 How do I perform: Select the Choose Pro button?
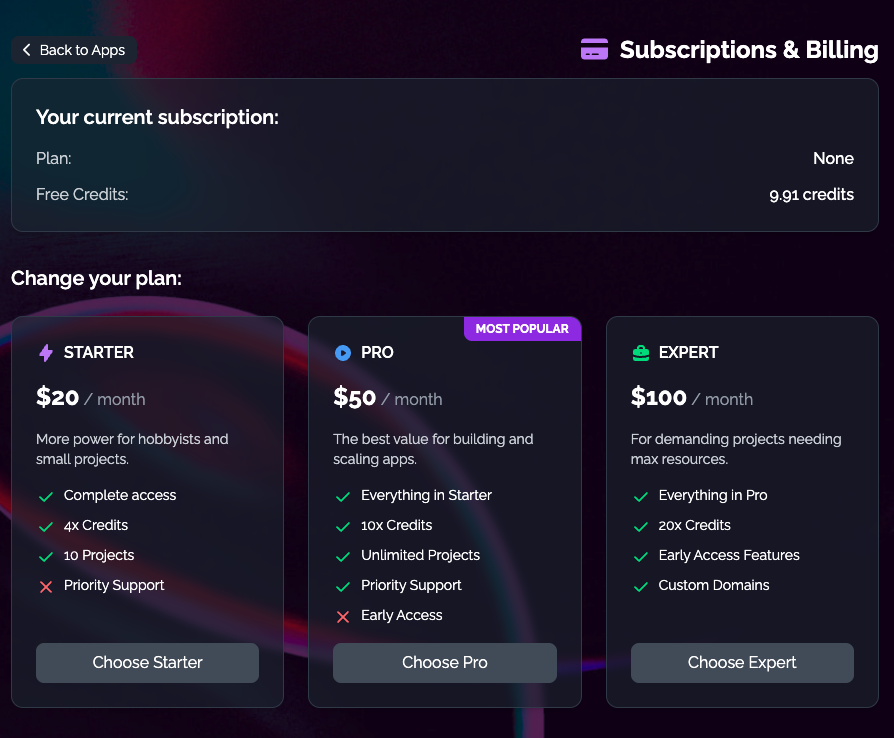pos(445,663)
